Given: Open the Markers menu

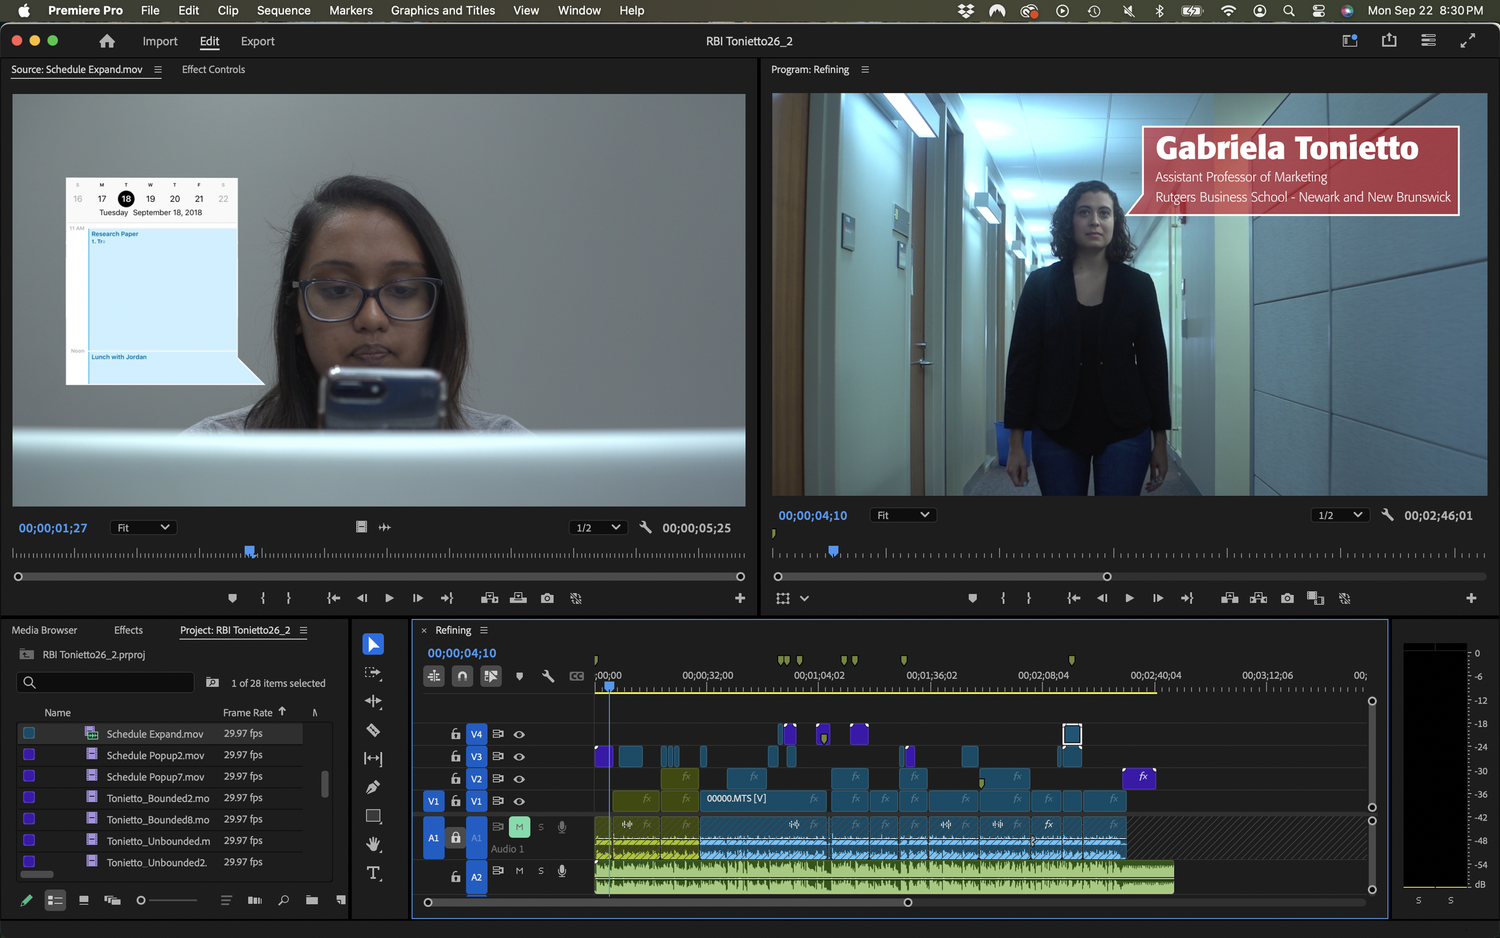Looking at the screenshot, I should (351, 10).
